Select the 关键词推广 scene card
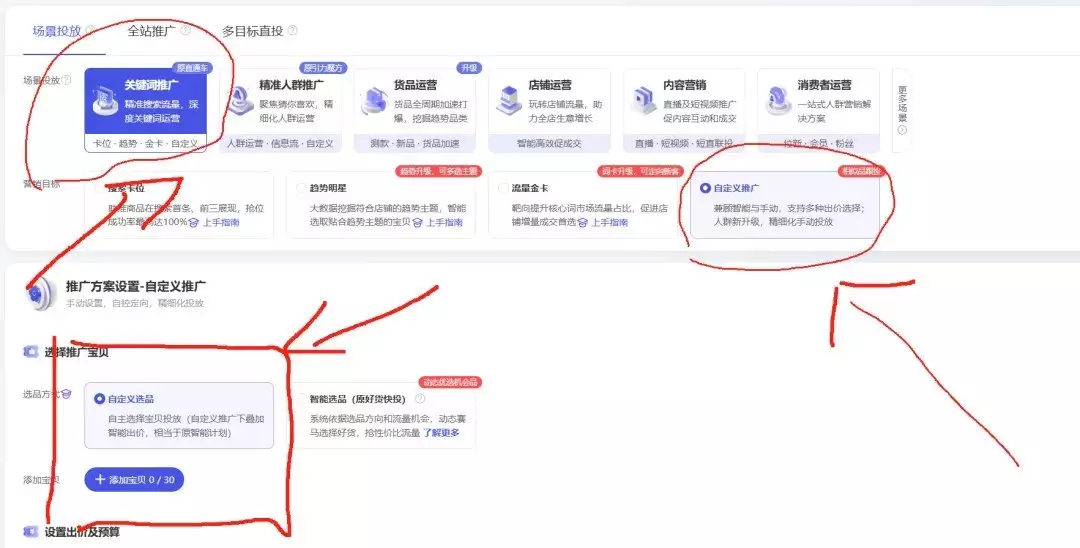The width and height of the screenshot is (1080, 548). coord(145,110)
